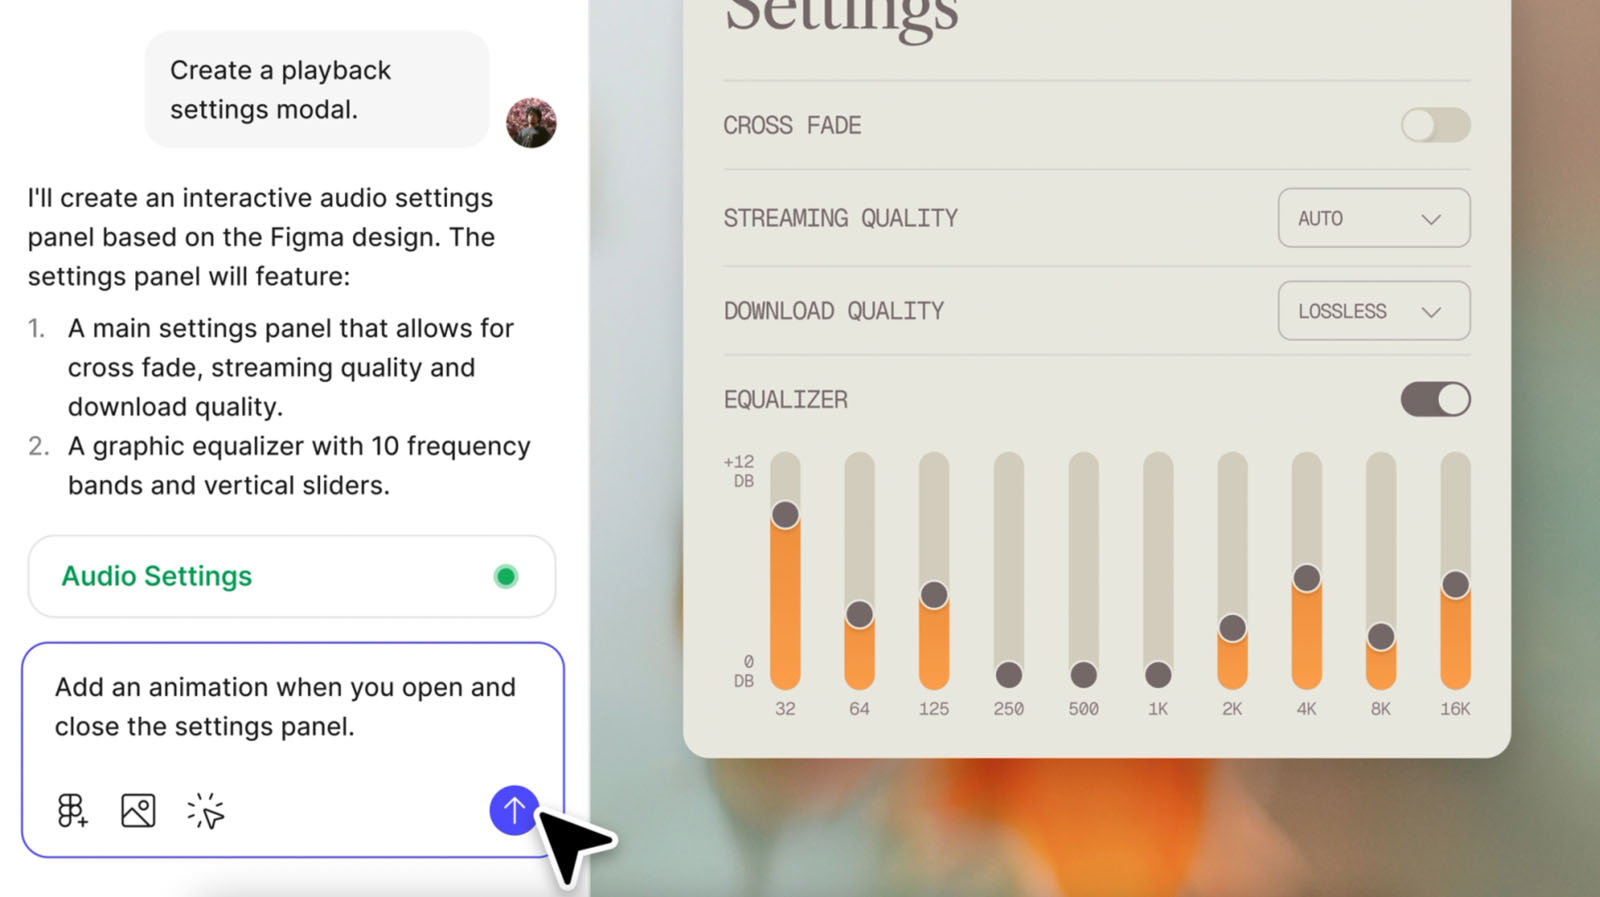Attach an image to the message
1600x897 pixels.
138,811
